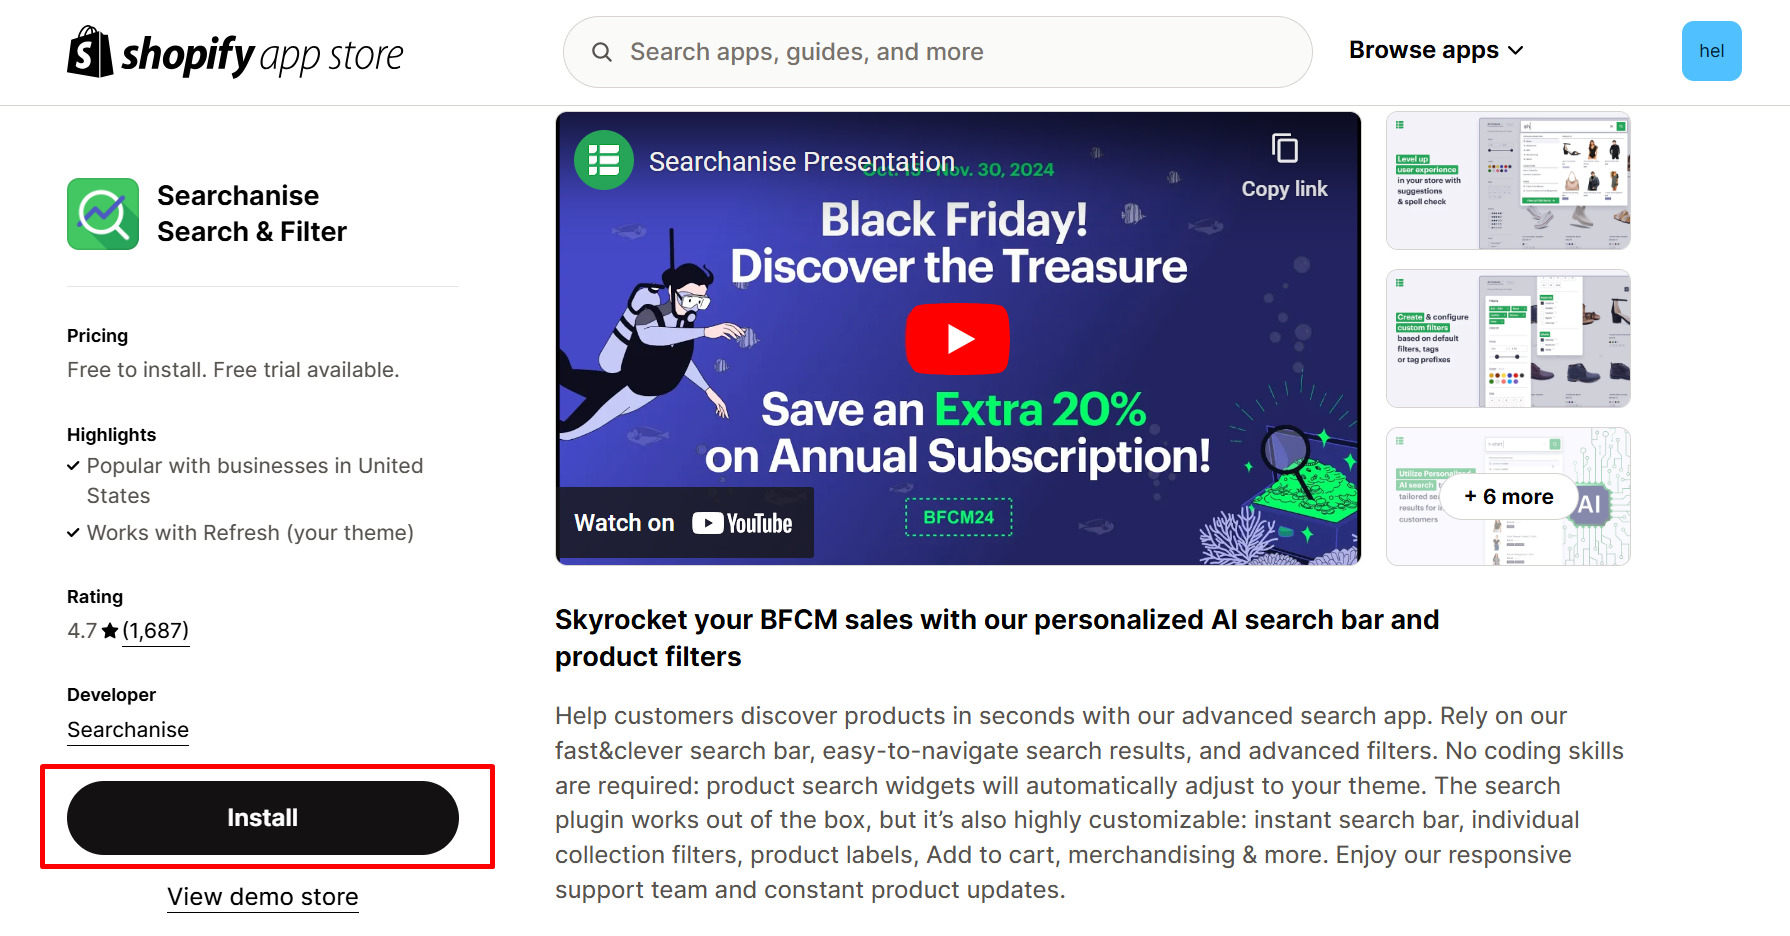
Task: Click the shopify app store wordmark
Action: pyautogui.click(x=262, y=55)
